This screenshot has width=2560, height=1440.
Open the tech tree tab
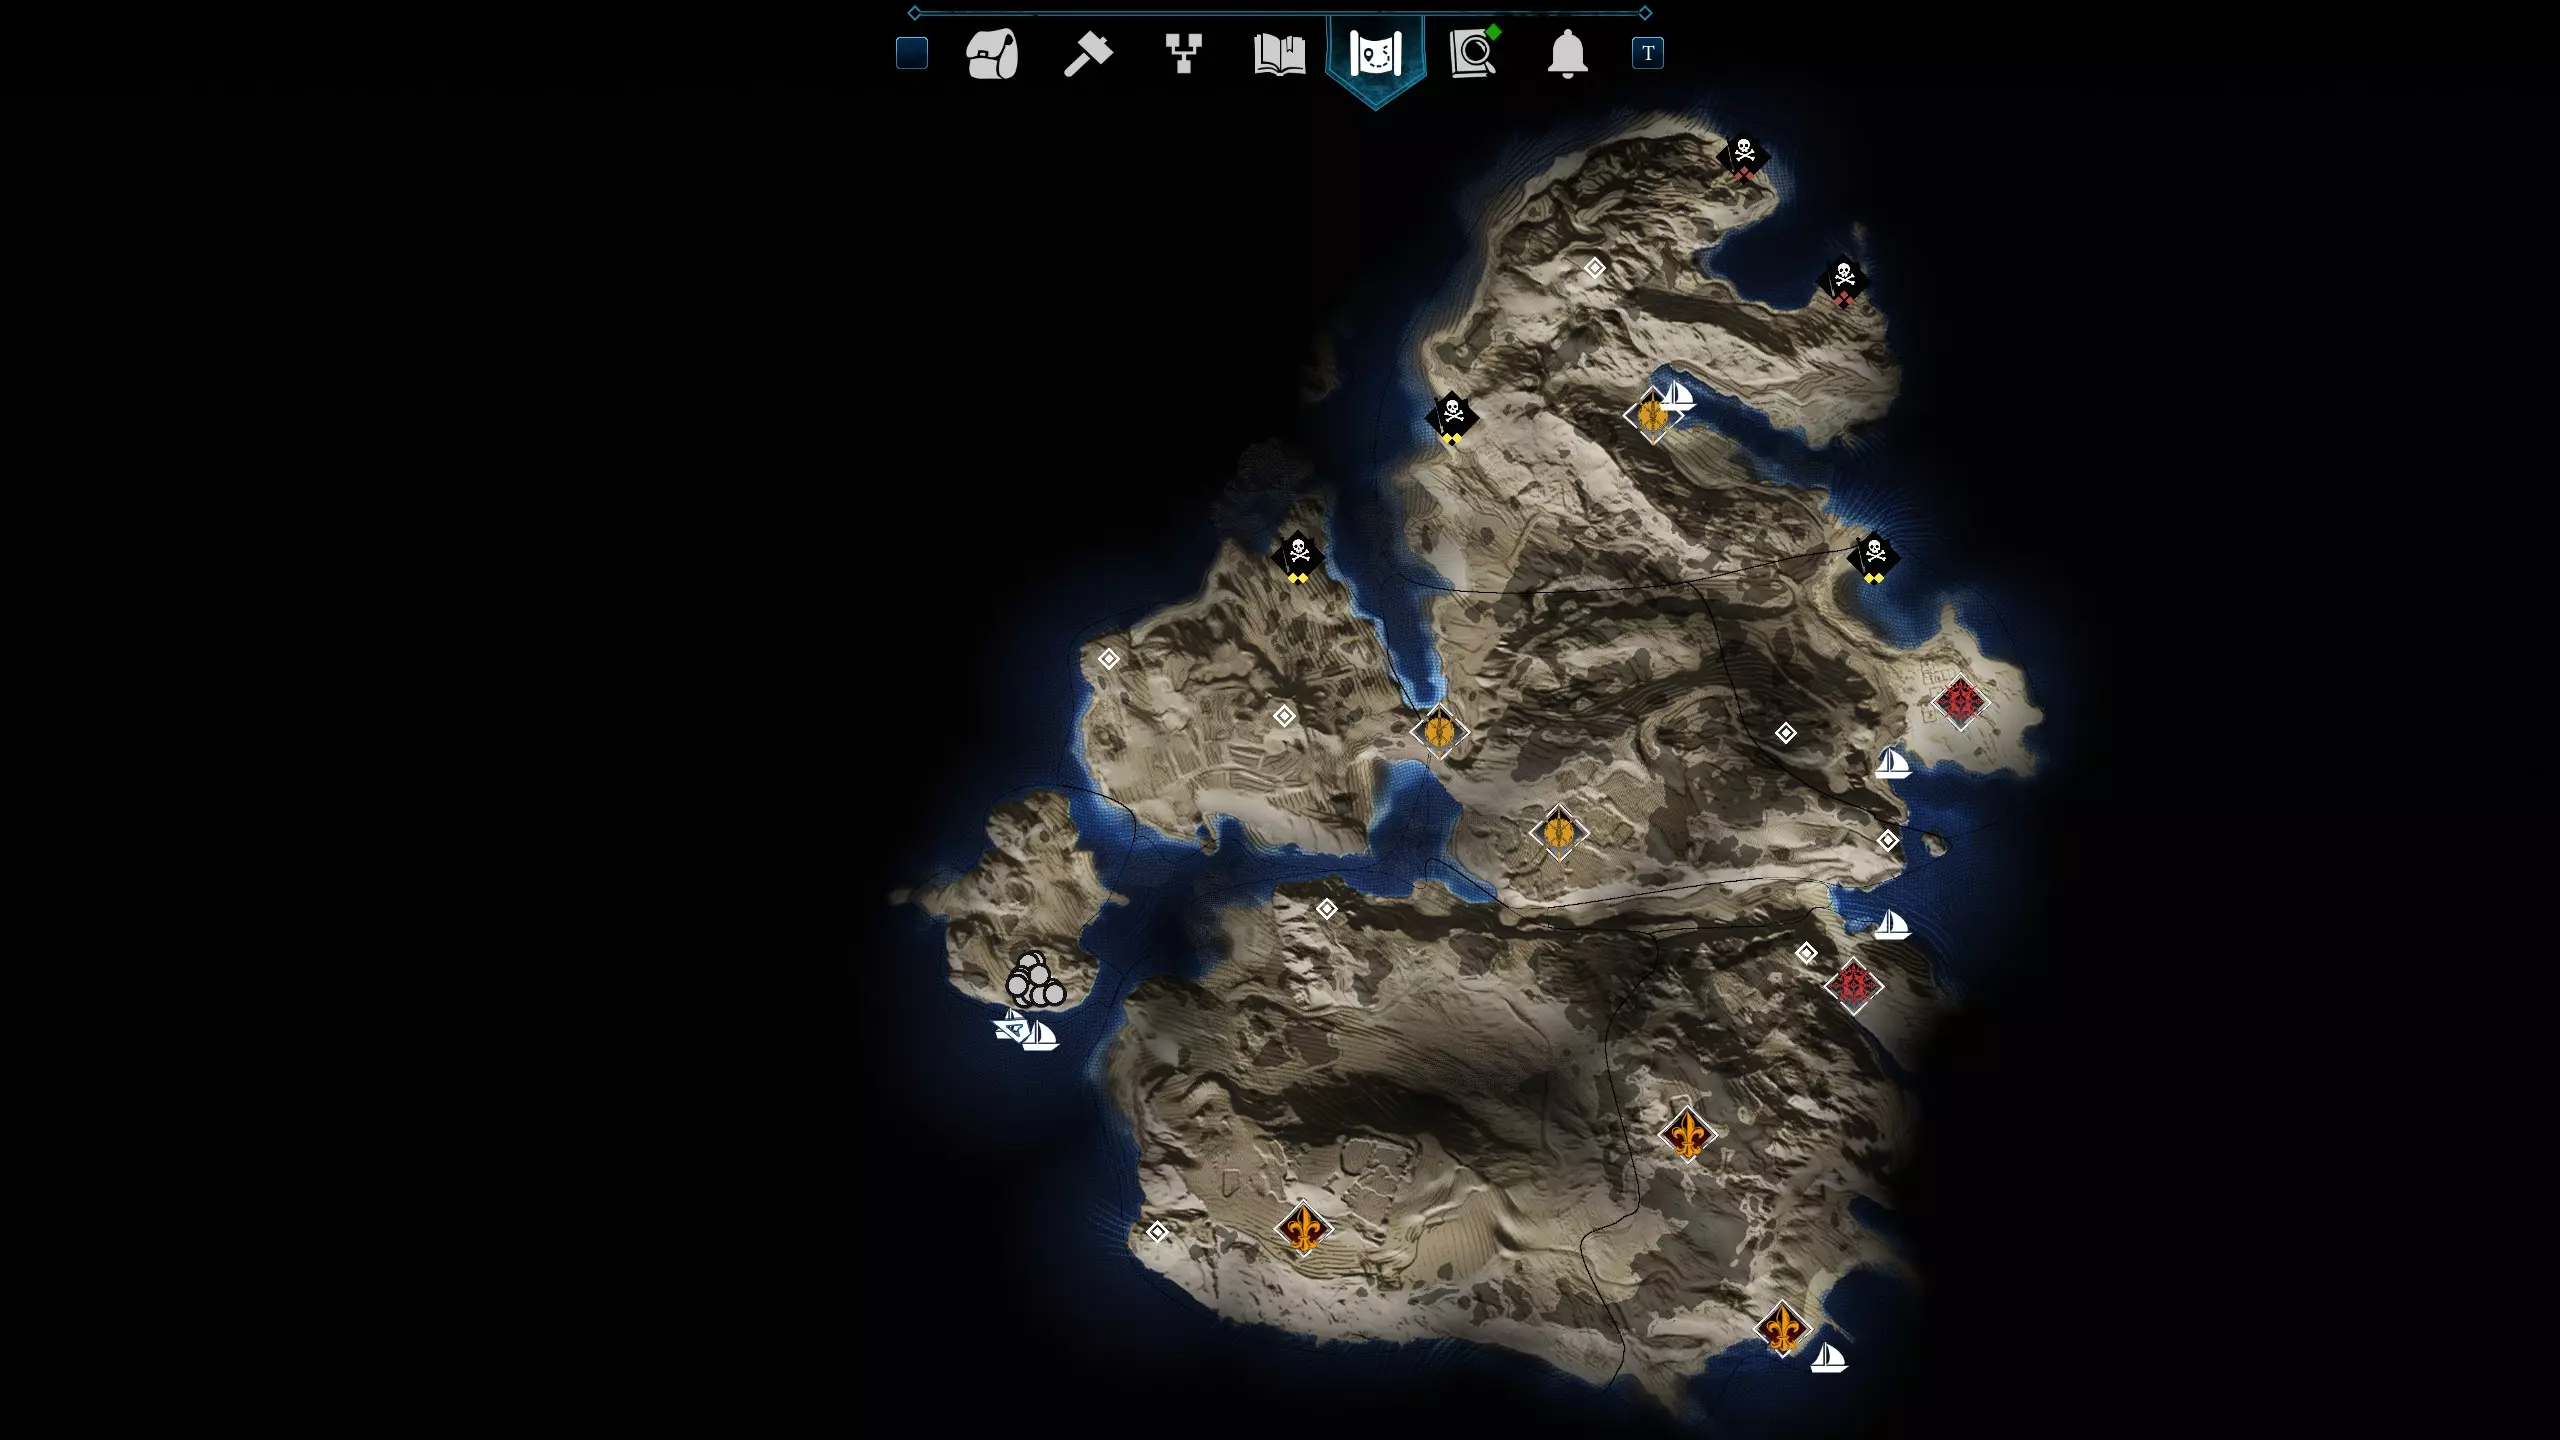point(1183,54)
